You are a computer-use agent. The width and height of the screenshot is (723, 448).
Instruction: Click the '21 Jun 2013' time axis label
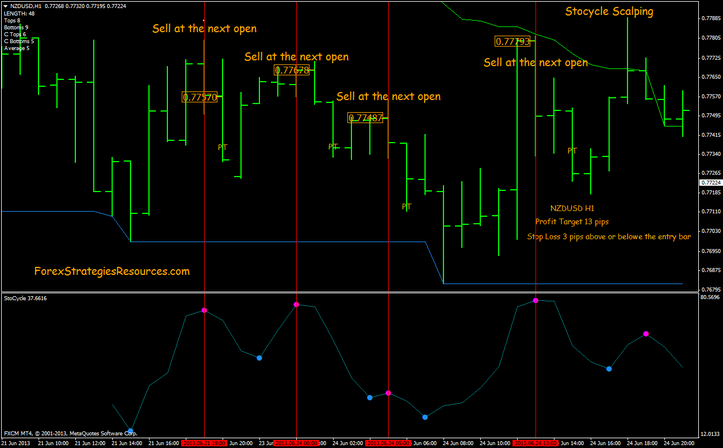pyautogui.click(x=16, y=443)
